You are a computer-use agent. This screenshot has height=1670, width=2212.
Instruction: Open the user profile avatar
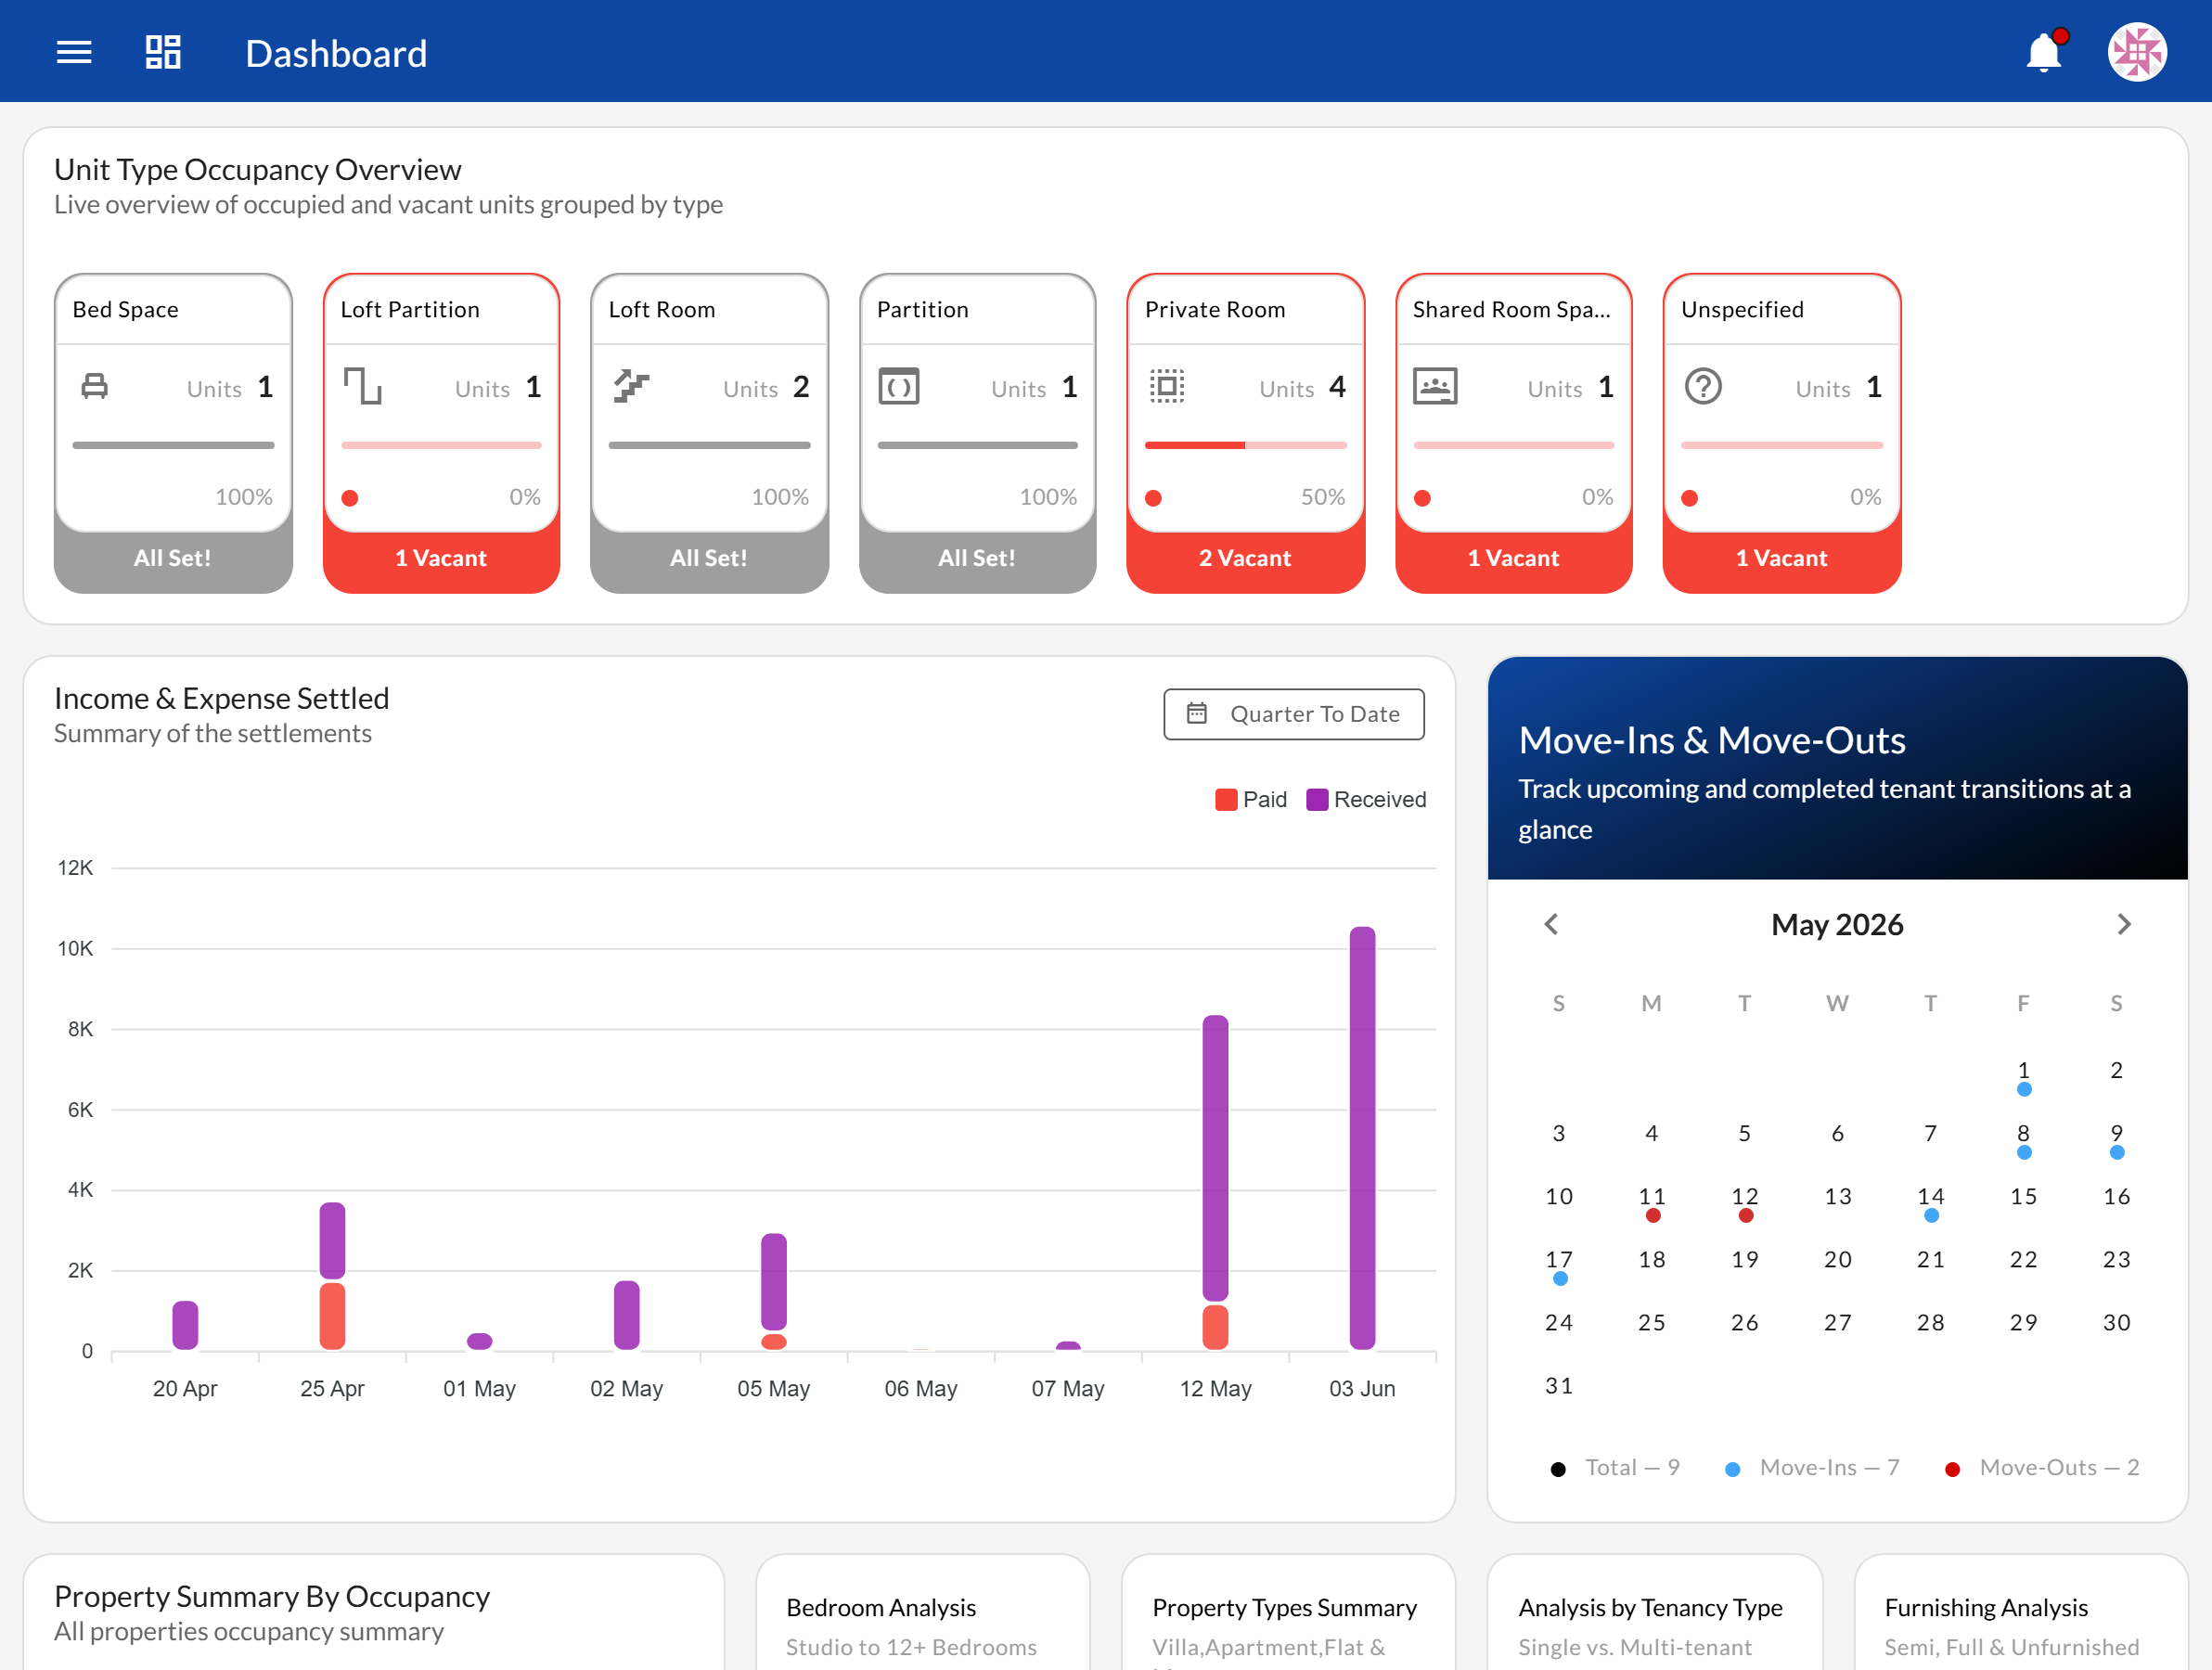tap(2137, 52)
